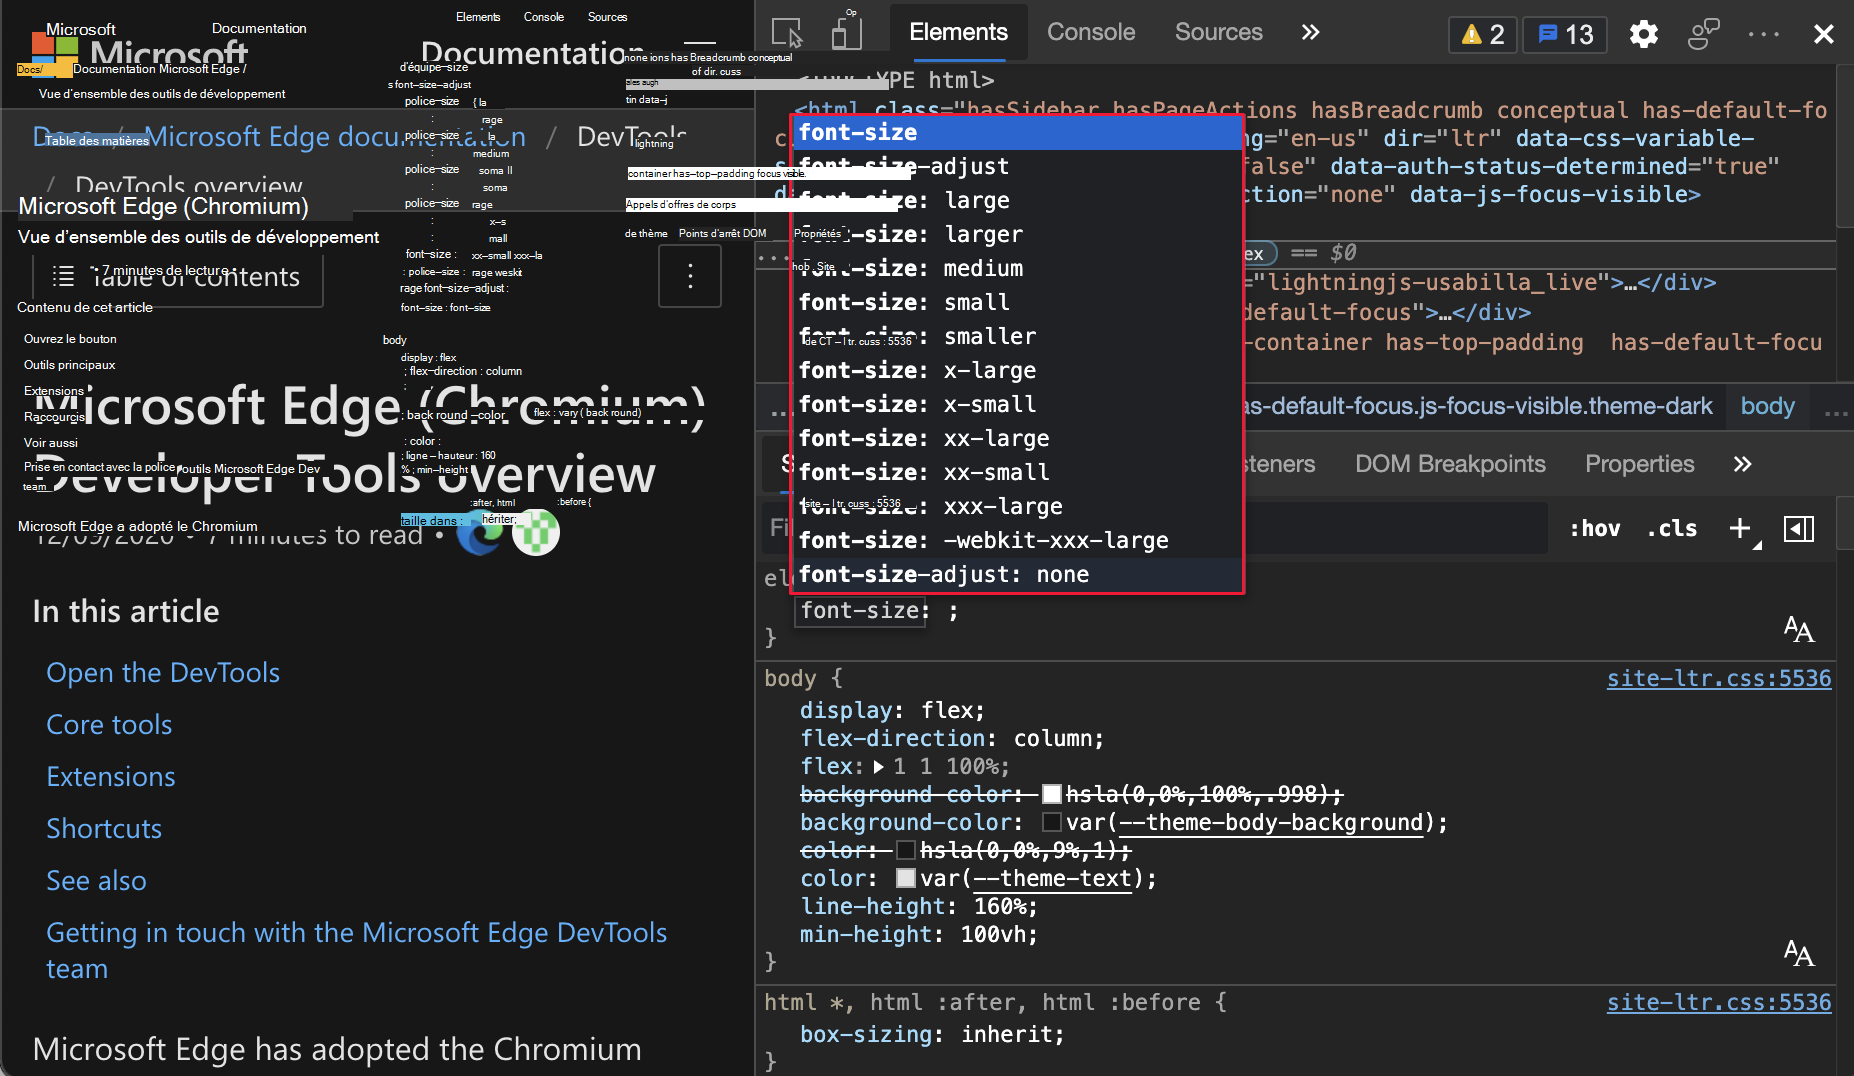The image size is (1854, 1076).
Task: Choose font-size: xx-large suggestion
Action: pos(1018,438)
